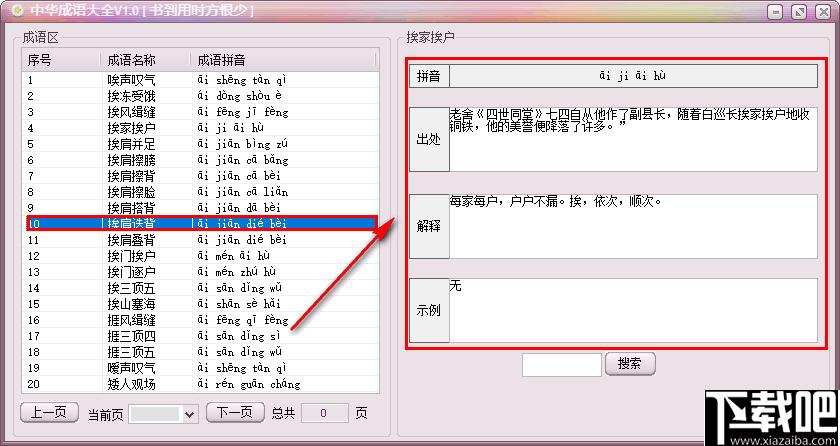Click the 序号 column header
840x446 pixels.
[x=61, y=60]
